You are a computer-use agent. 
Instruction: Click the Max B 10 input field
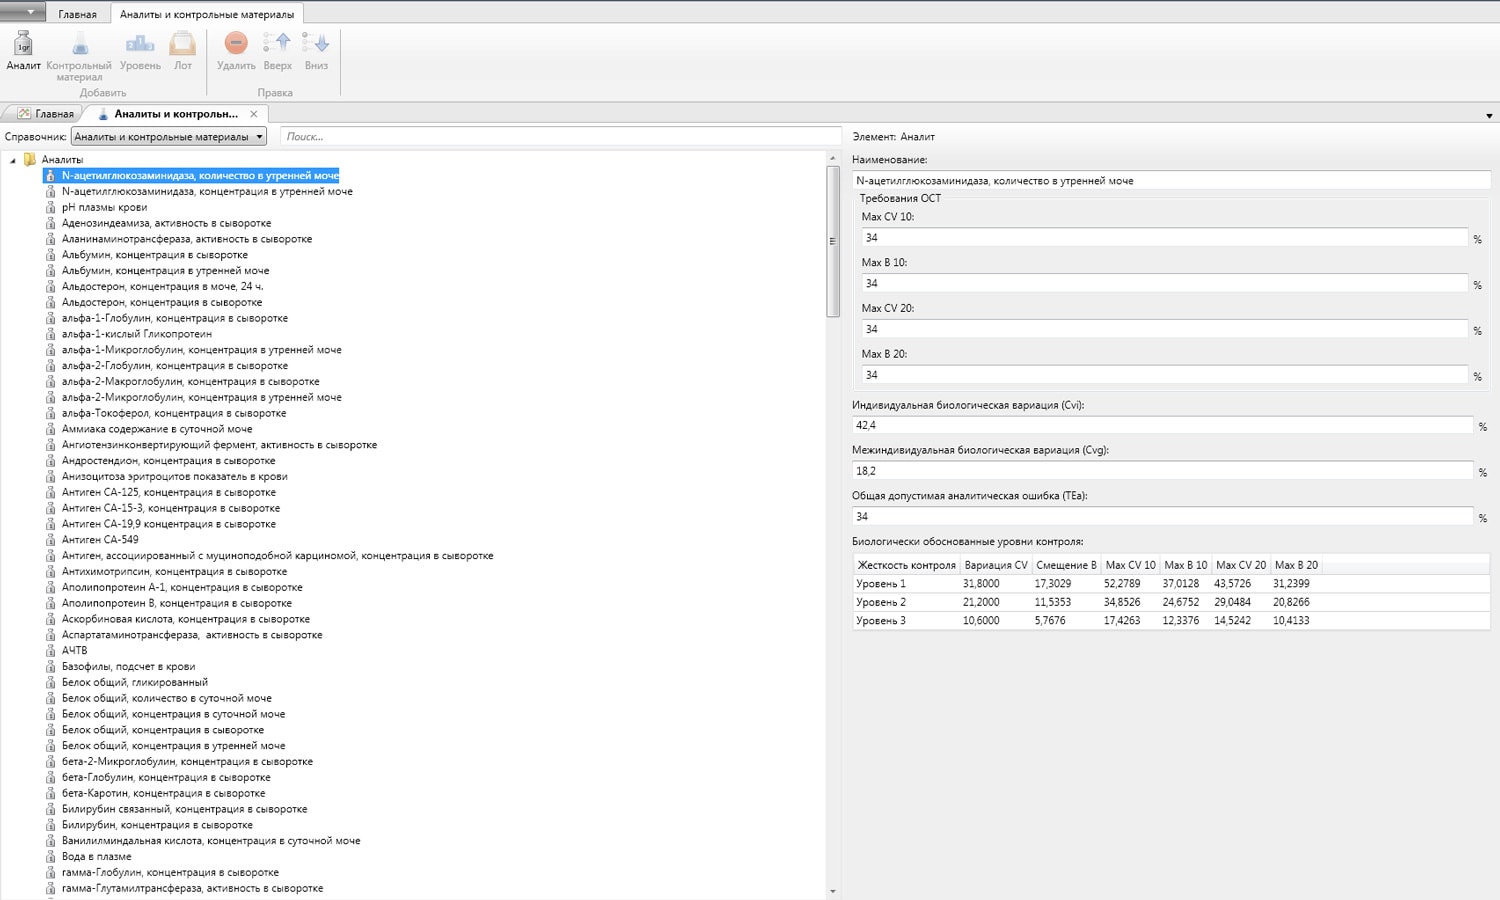pyautogui.click(x=1165, y=284)
